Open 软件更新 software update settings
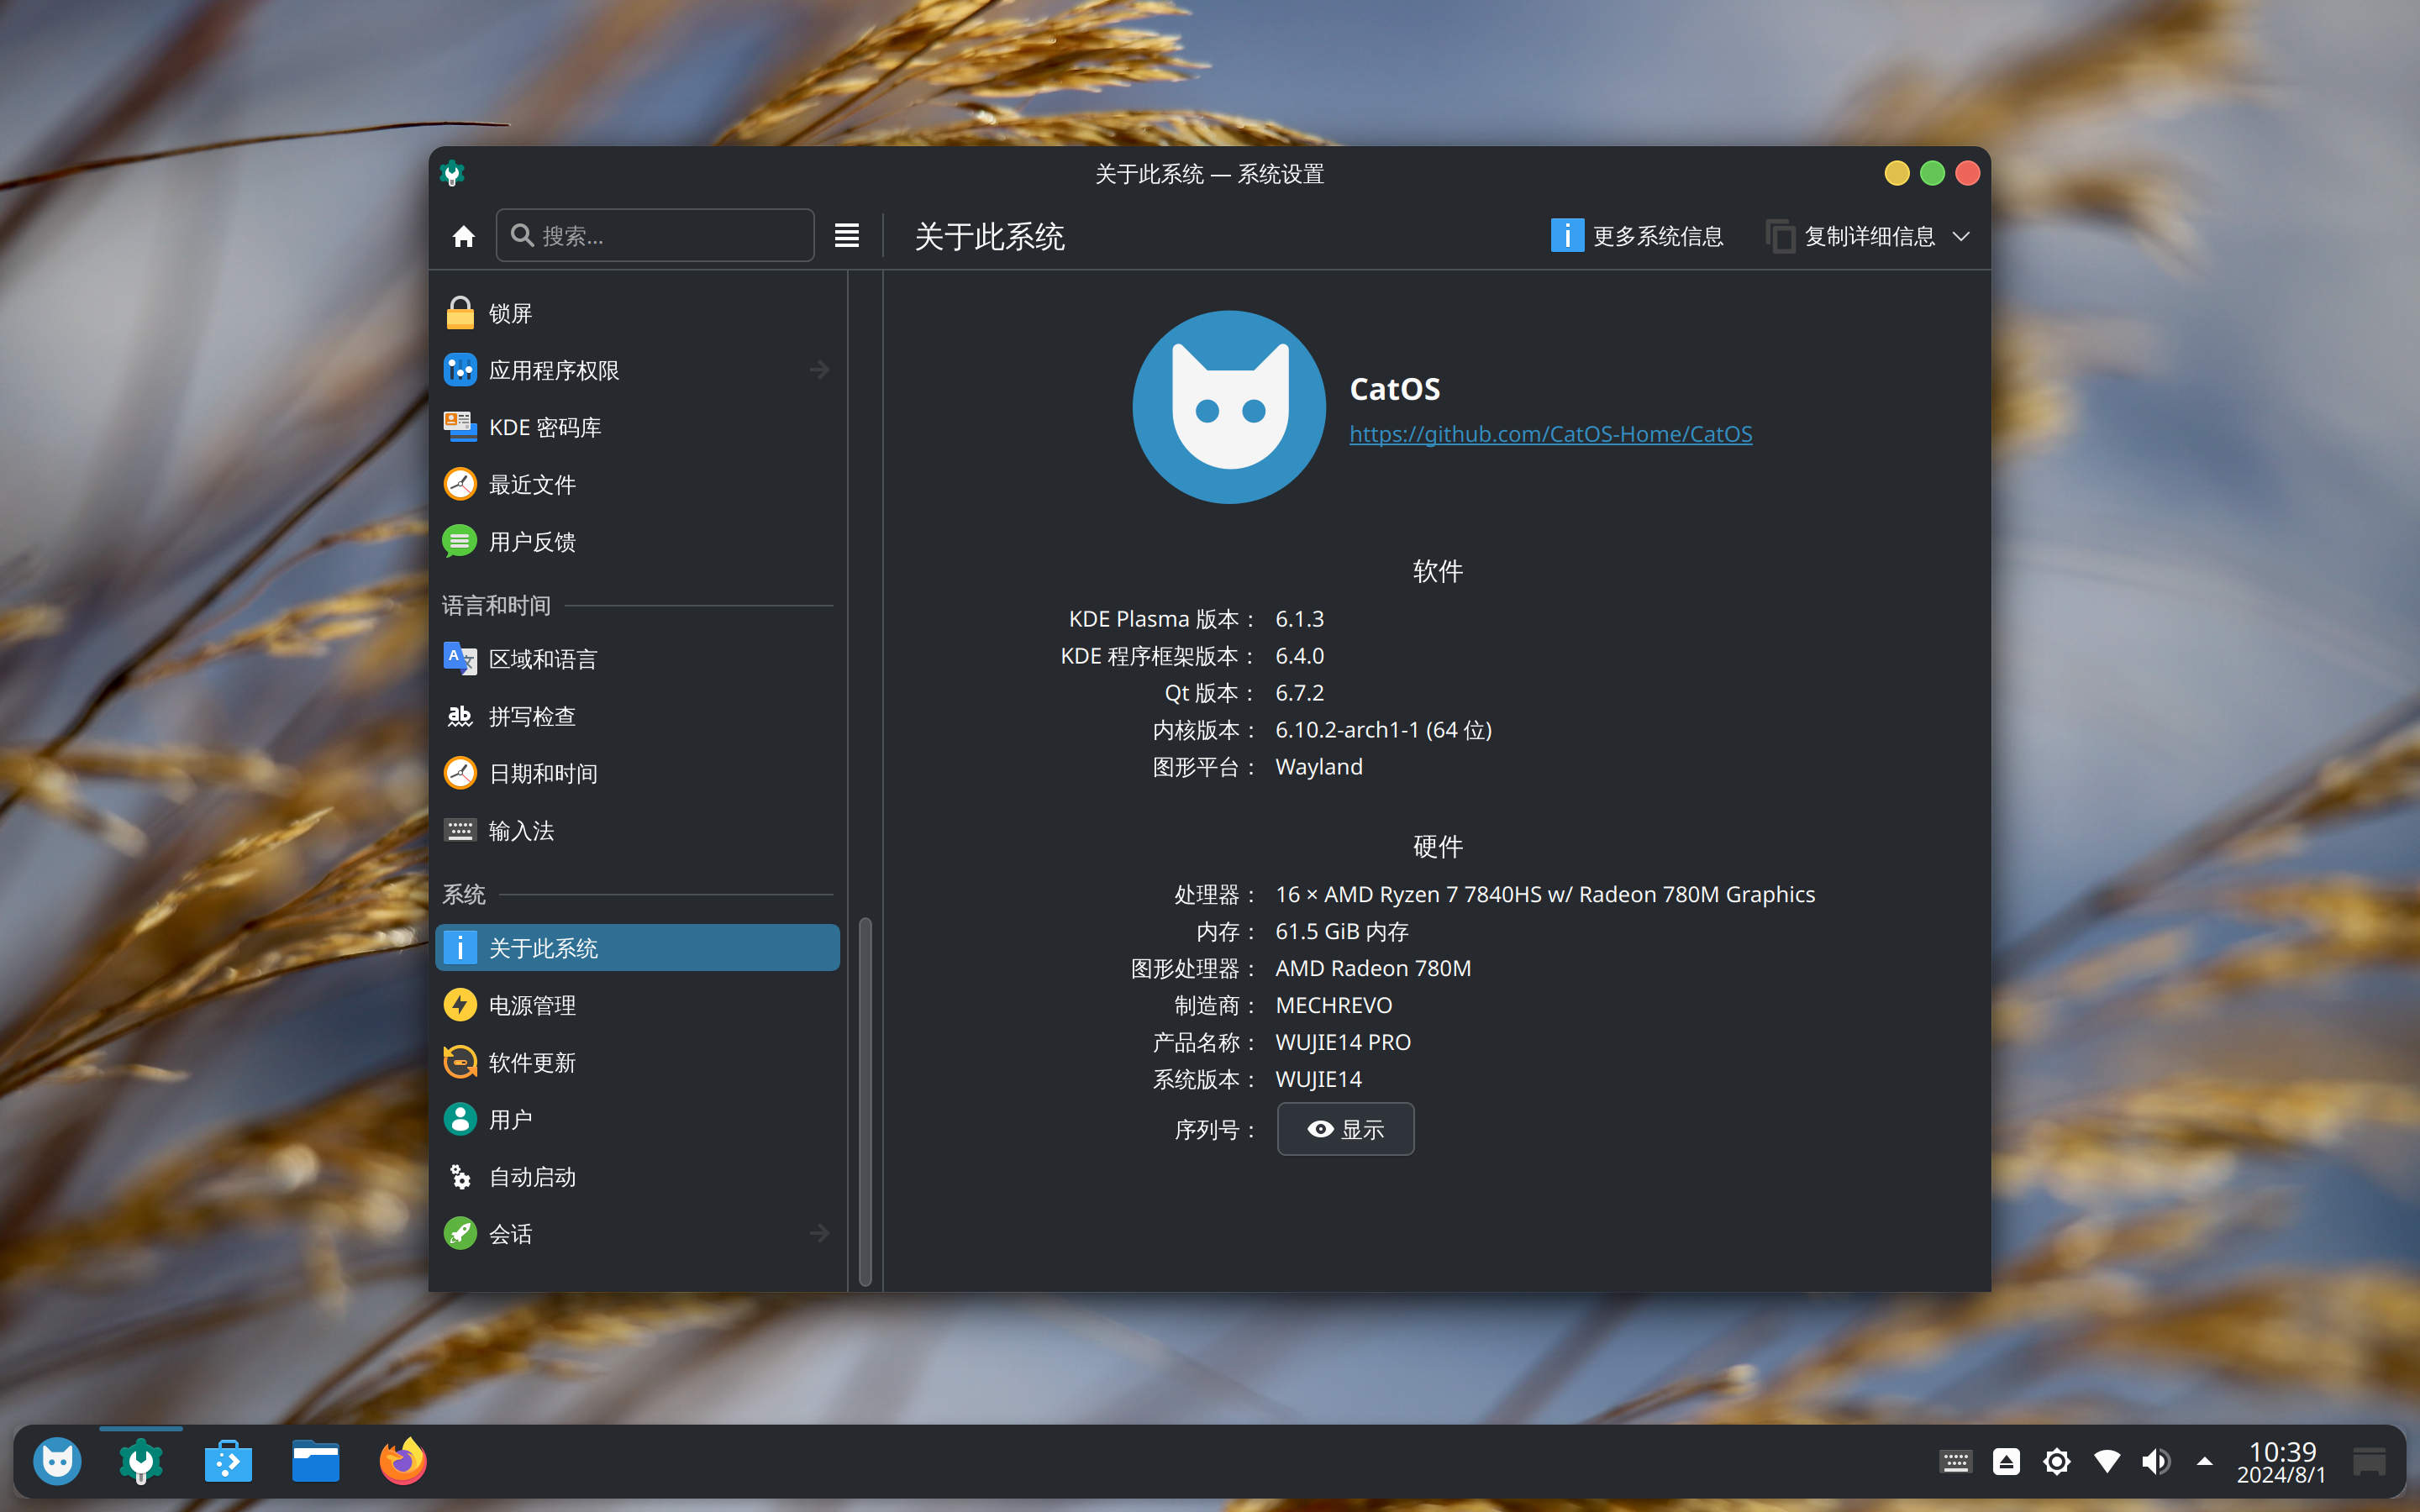 638,1062
